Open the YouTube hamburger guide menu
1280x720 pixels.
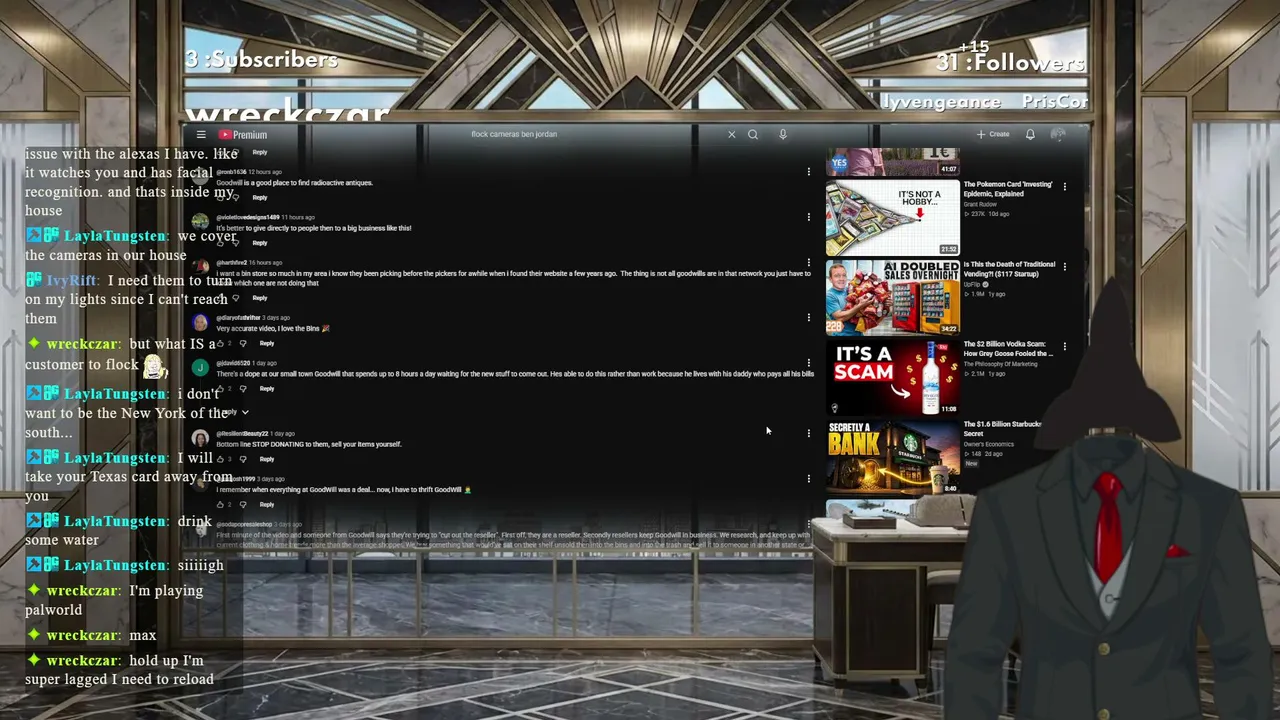click(x=201, y=134)
